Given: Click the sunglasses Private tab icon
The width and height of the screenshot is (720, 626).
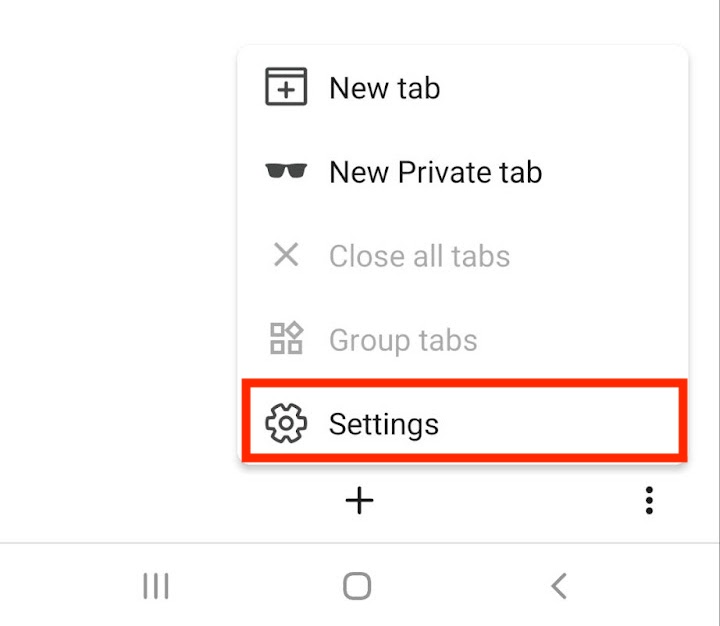Looking at the screenshot, I should coord(286,170).
